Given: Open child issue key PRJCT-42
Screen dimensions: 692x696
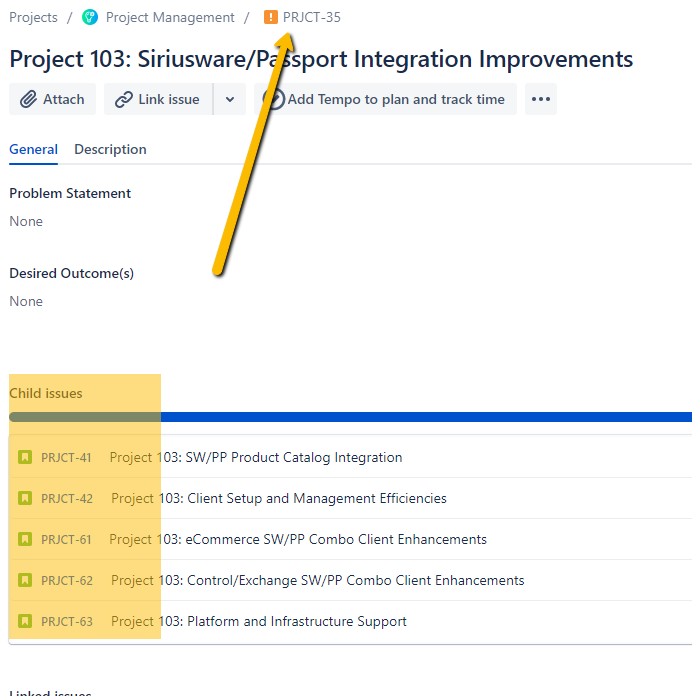Looking at the screenshot, I should click(x=67, y=498).
